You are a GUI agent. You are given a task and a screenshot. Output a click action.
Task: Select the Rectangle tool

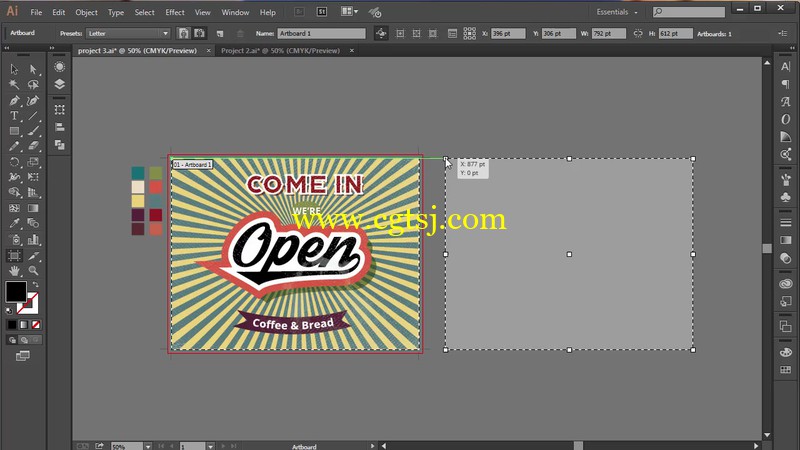coord(14,131)
